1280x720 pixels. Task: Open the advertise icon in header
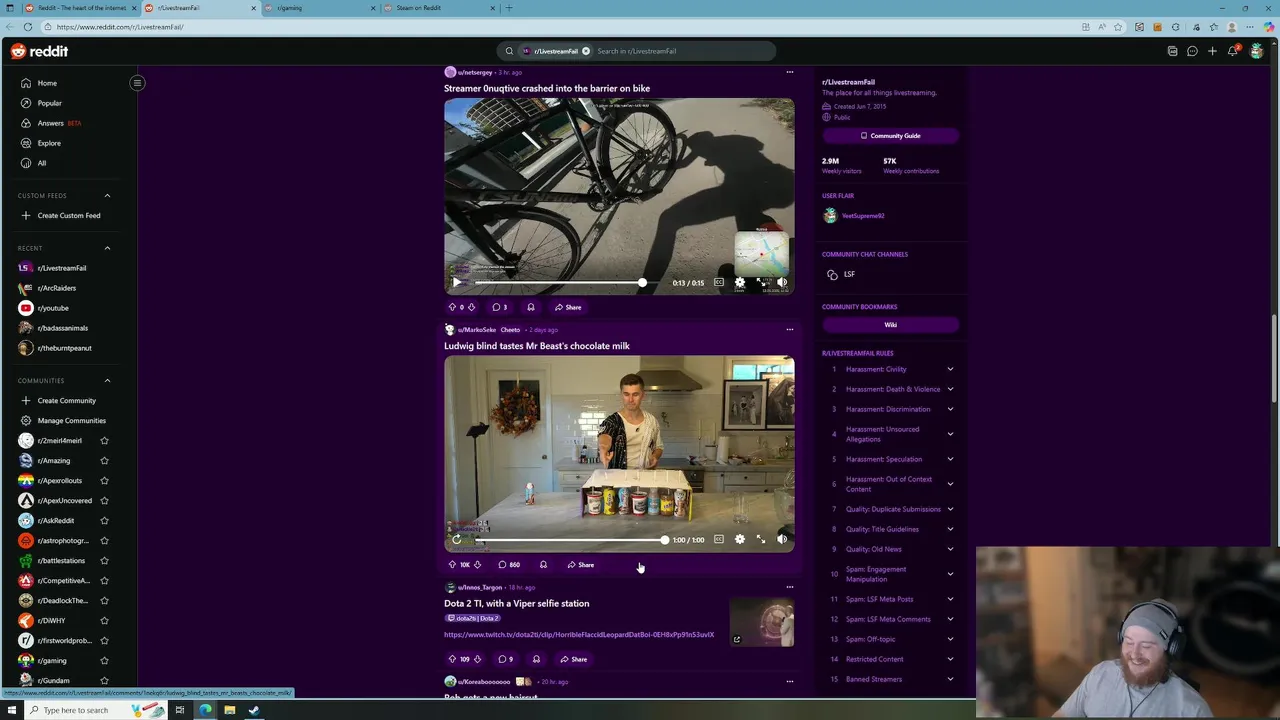point(1172,51)
